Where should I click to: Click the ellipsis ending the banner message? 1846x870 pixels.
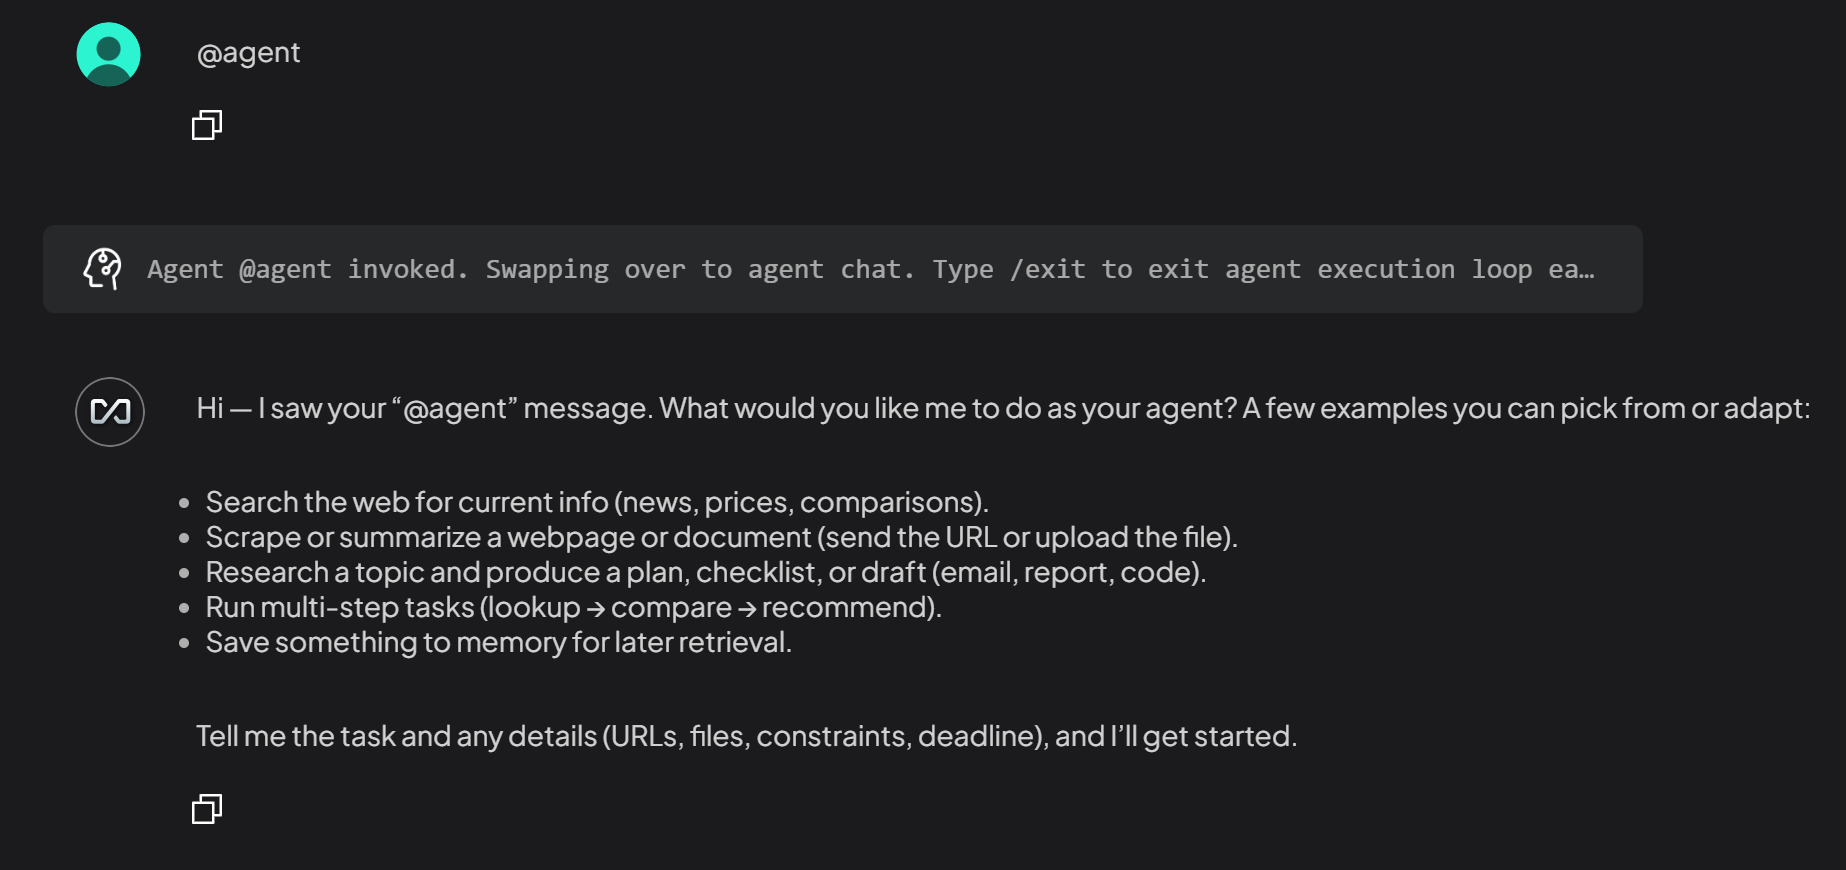1588,270
